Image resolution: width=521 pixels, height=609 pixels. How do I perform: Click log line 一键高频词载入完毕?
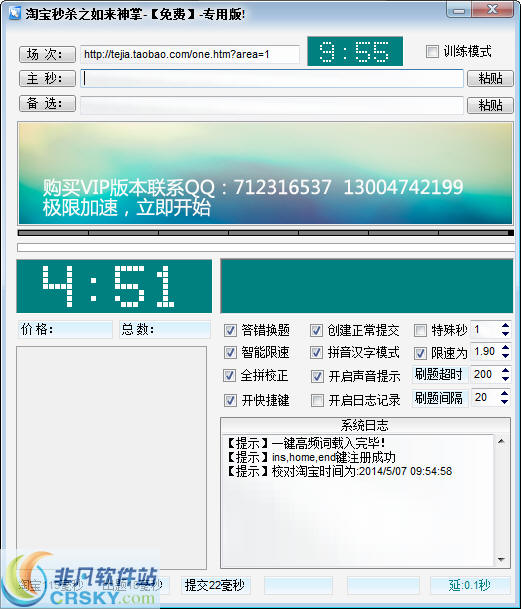click(x=305, y=443)
